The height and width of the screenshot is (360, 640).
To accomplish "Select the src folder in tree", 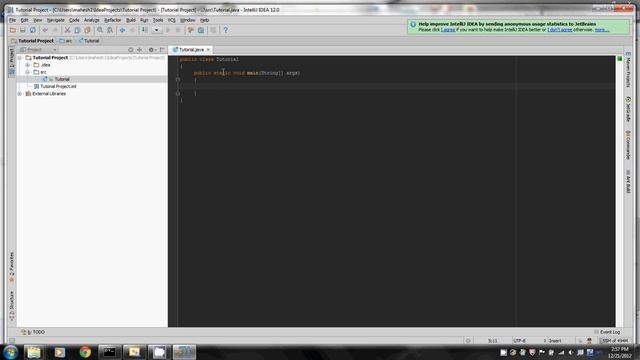I will (40, 72).
